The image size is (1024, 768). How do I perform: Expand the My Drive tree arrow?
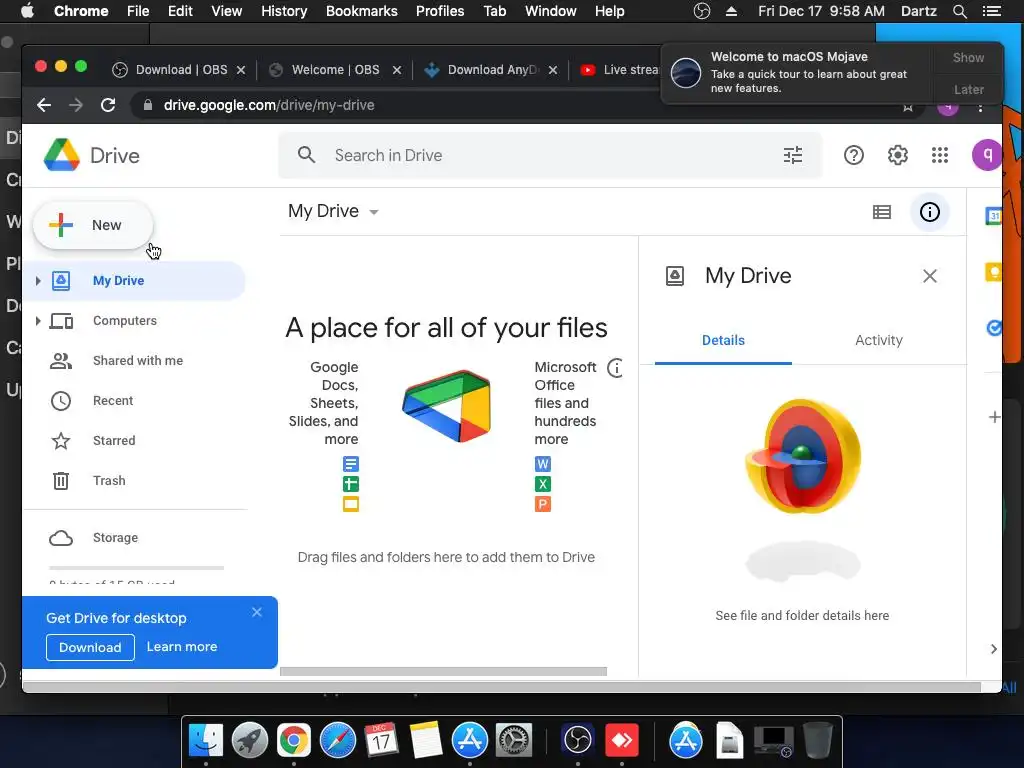click(38, 281)
